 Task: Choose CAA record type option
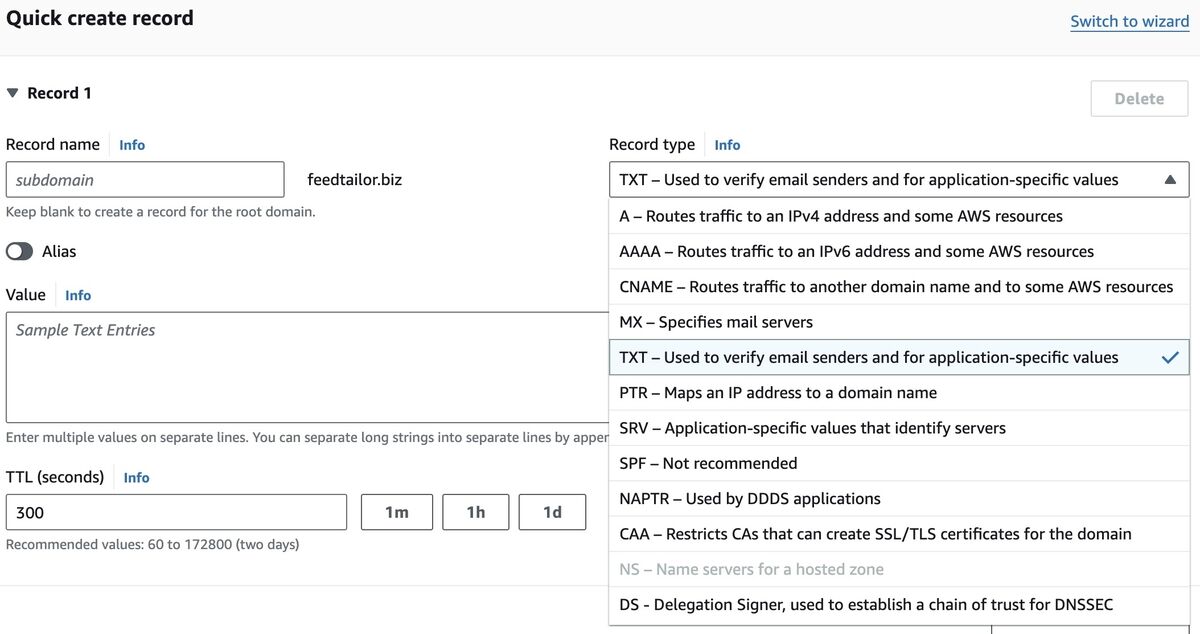[899, 534]
